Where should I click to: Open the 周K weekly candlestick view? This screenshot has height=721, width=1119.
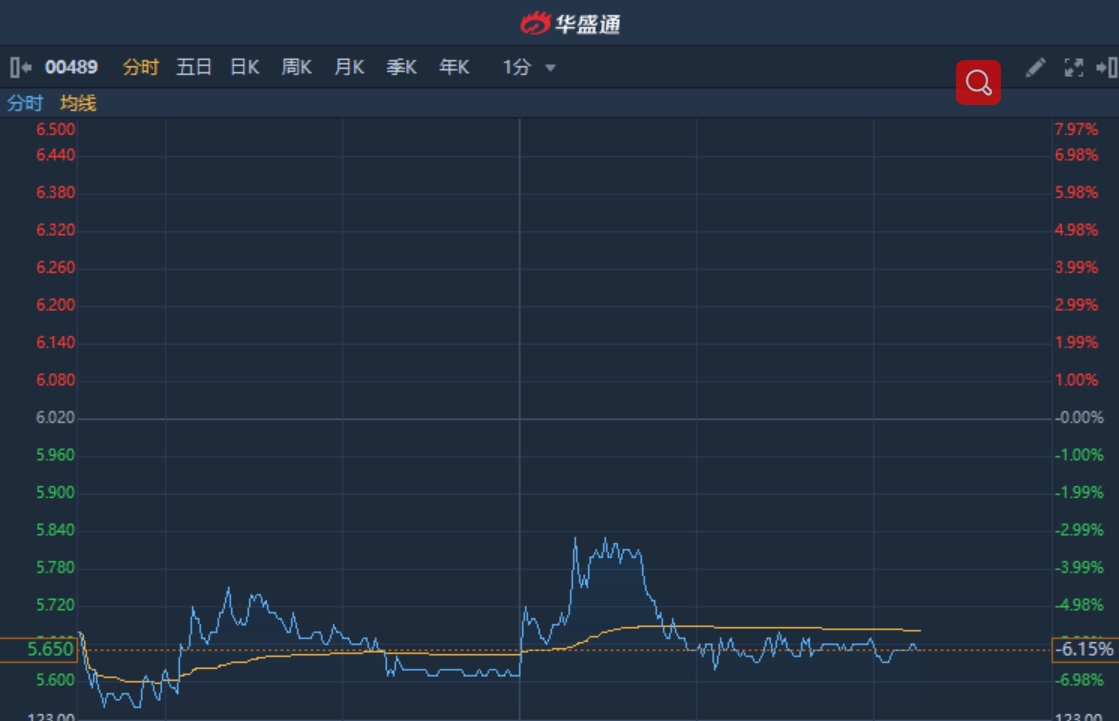click(297, 68)
